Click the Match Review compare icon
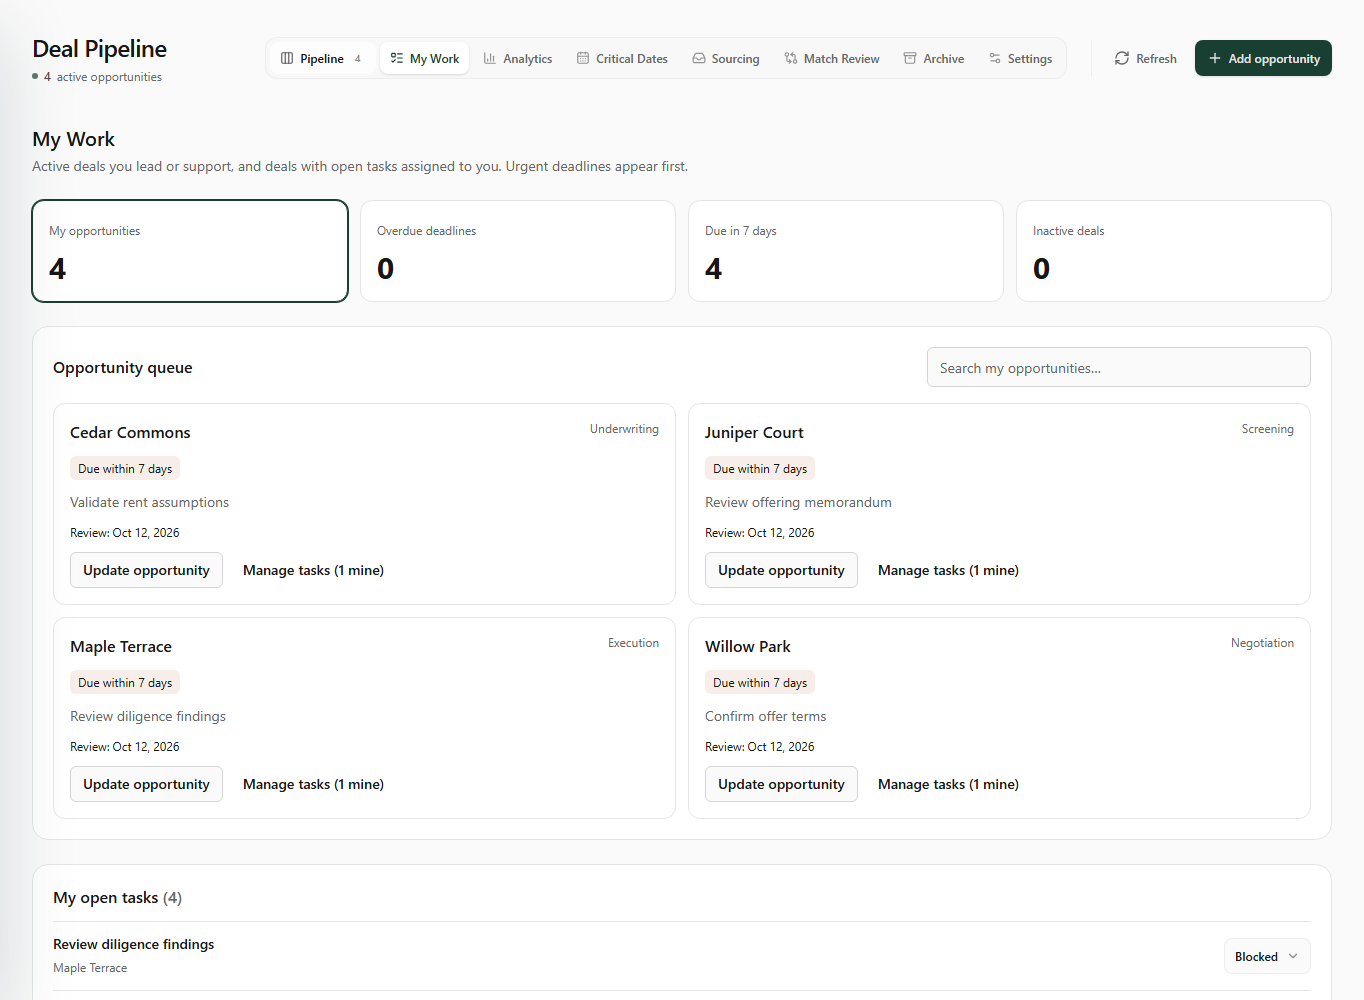This screenshot has width=1364, height=1000. 791,58
